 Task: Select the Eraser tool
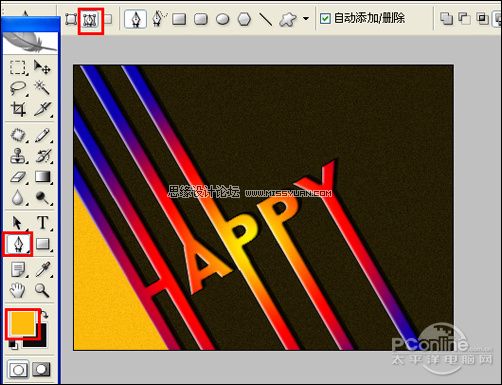[x=18, y=177]
